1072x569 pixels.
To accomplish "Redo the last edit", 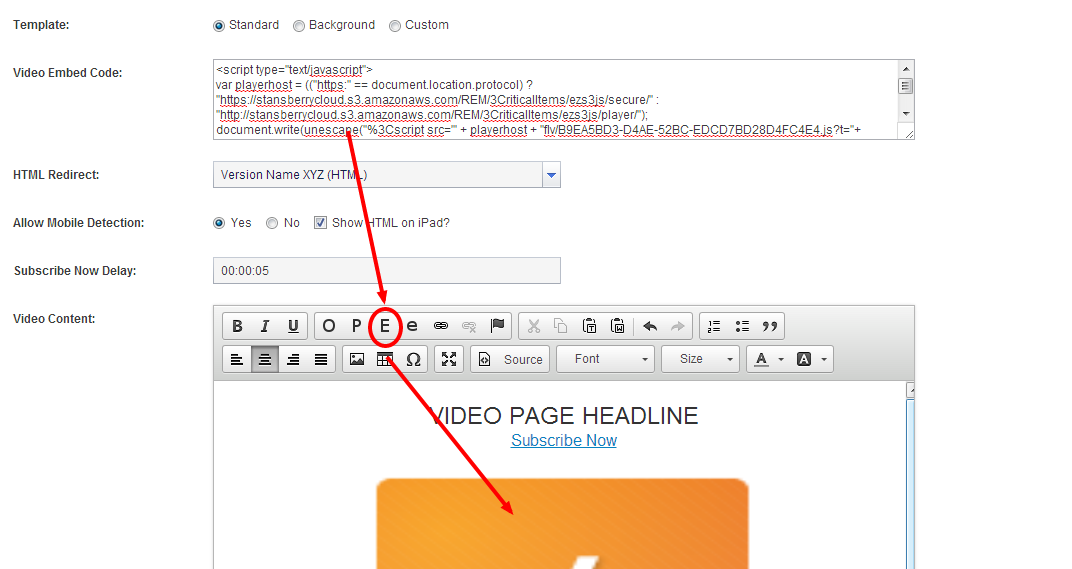I will click(678, 326).
